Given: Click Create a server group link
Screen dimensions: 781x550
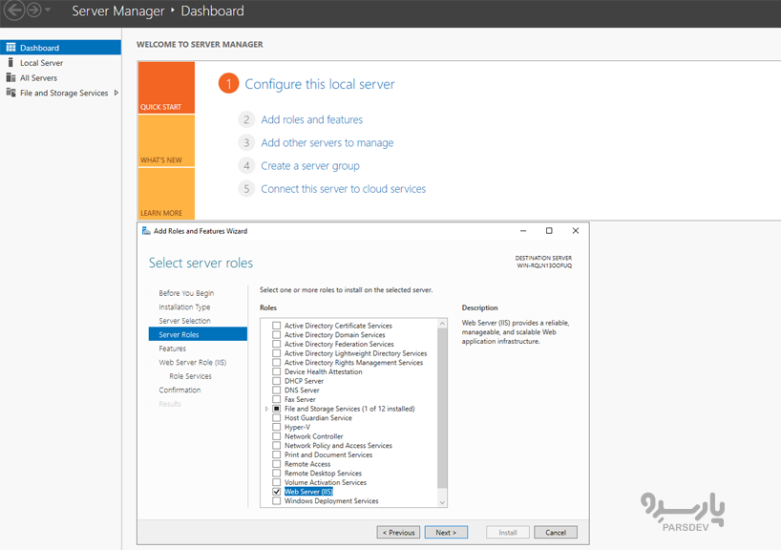Looking at the screenshot, I should click(310, 166).
